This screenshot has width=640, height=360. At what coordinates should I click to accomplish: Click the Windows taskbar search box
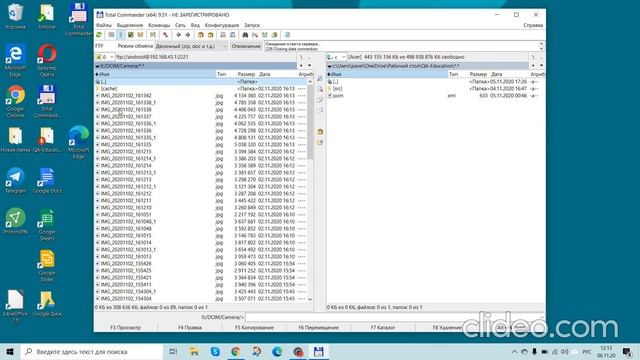[x=91, y=351]
